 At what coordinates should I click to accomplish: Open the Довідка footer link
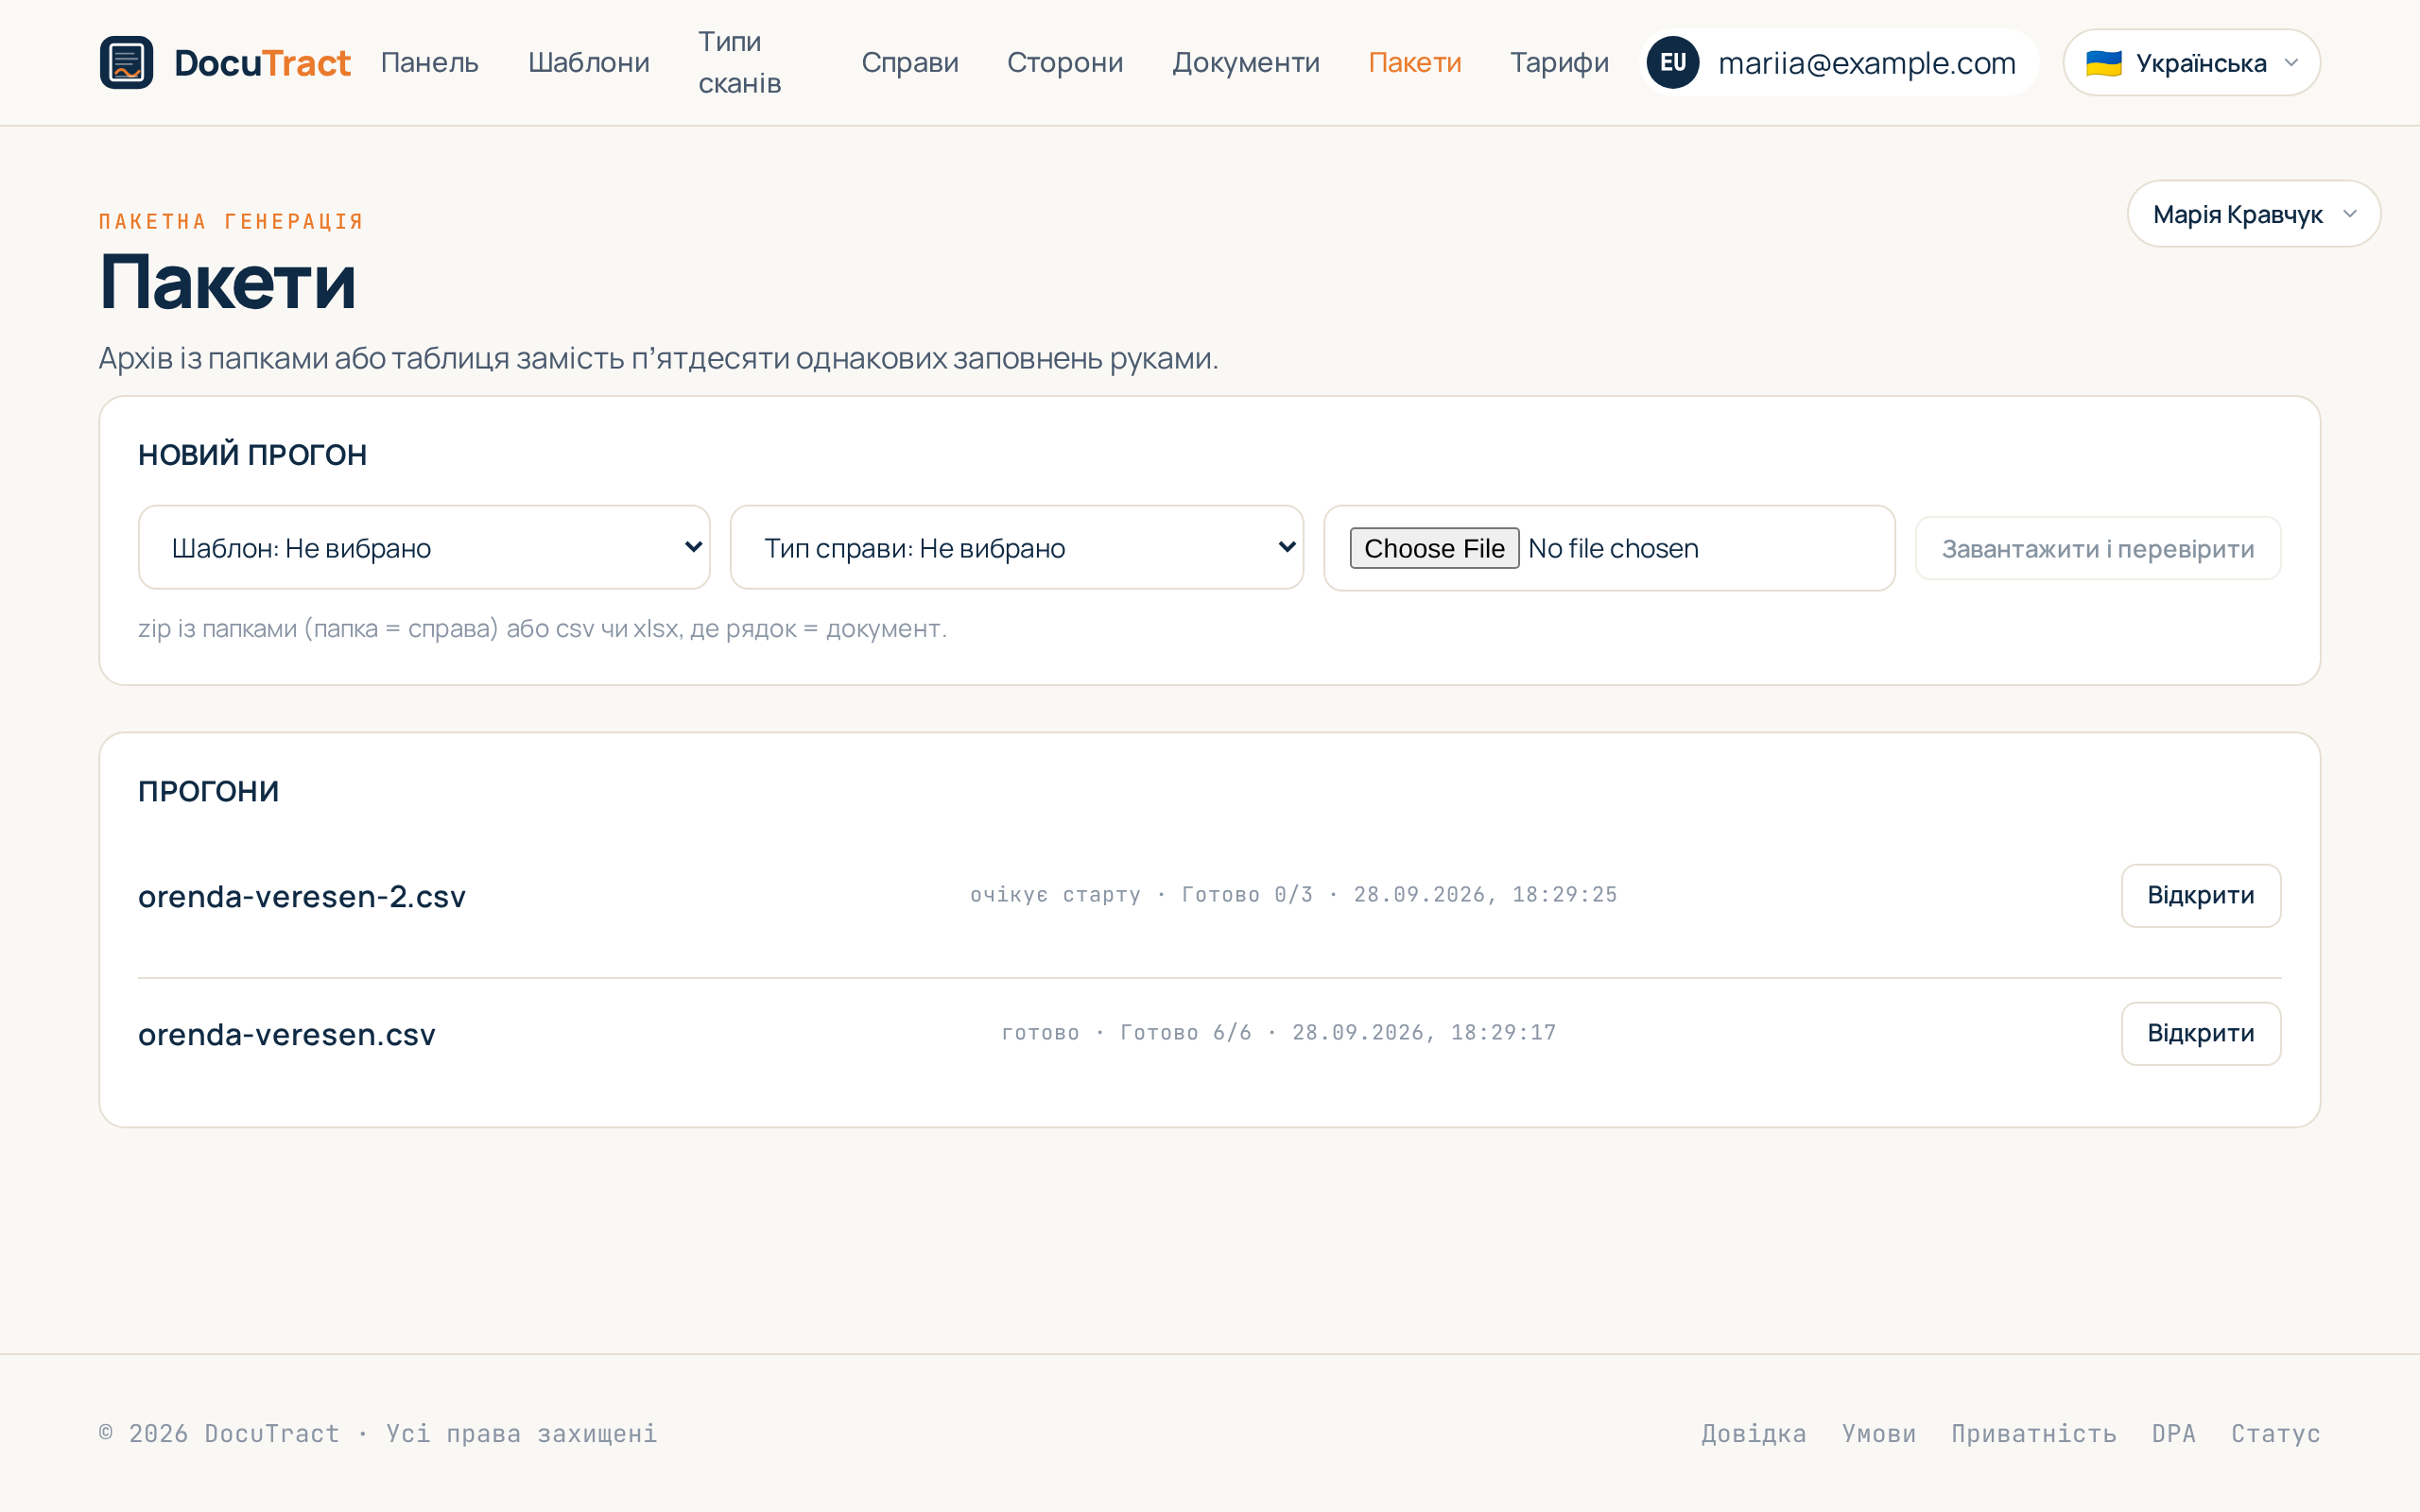(x=1754, y=1433)
